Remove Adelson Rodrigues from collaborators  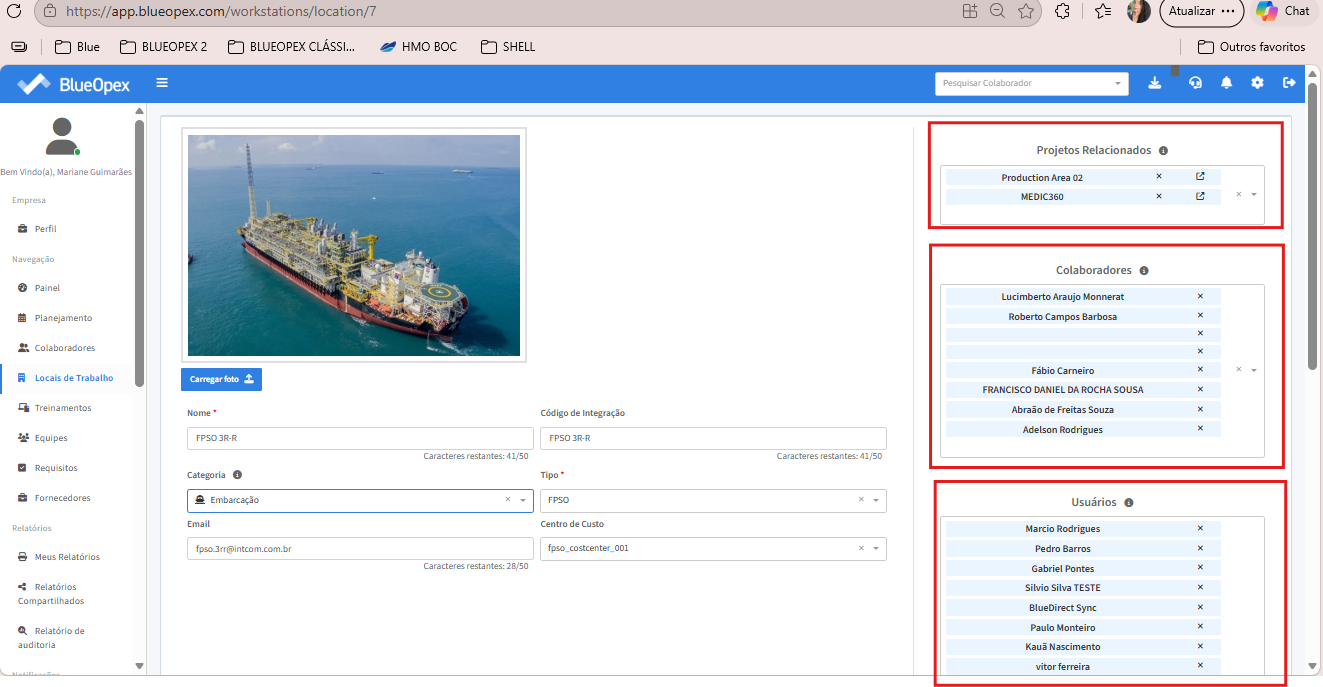1200,429
